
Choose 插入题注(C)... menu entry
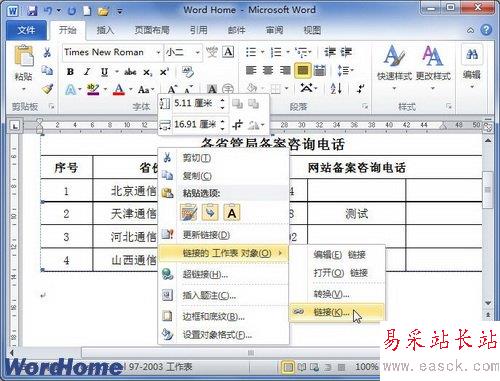pos(223,295)
